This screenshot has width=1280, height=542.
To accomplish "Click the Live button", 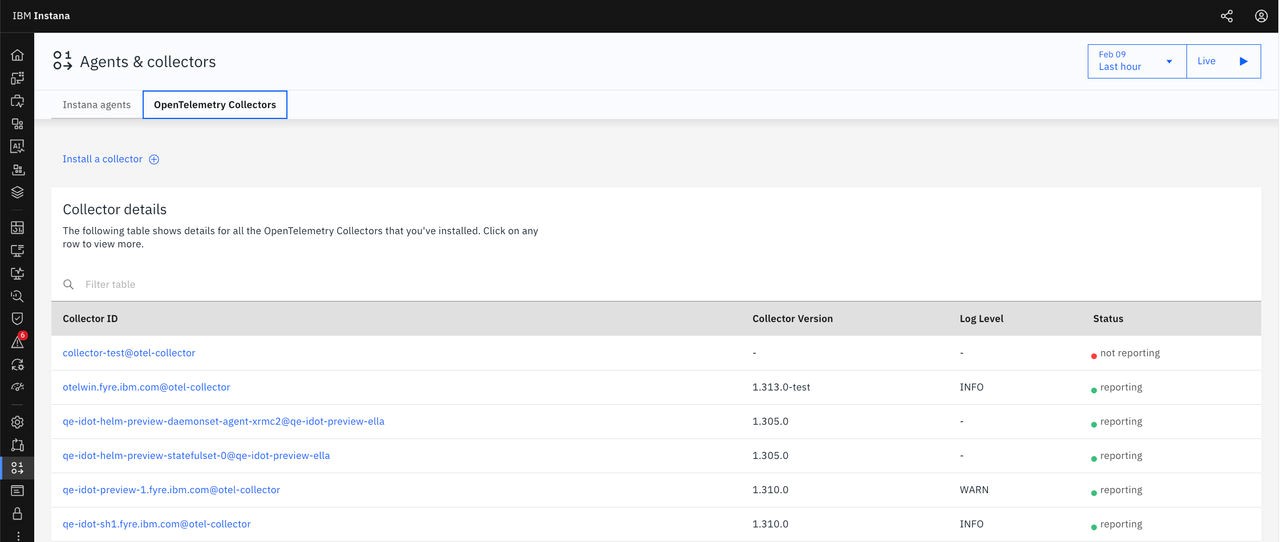I will [x=1224, y=61].
